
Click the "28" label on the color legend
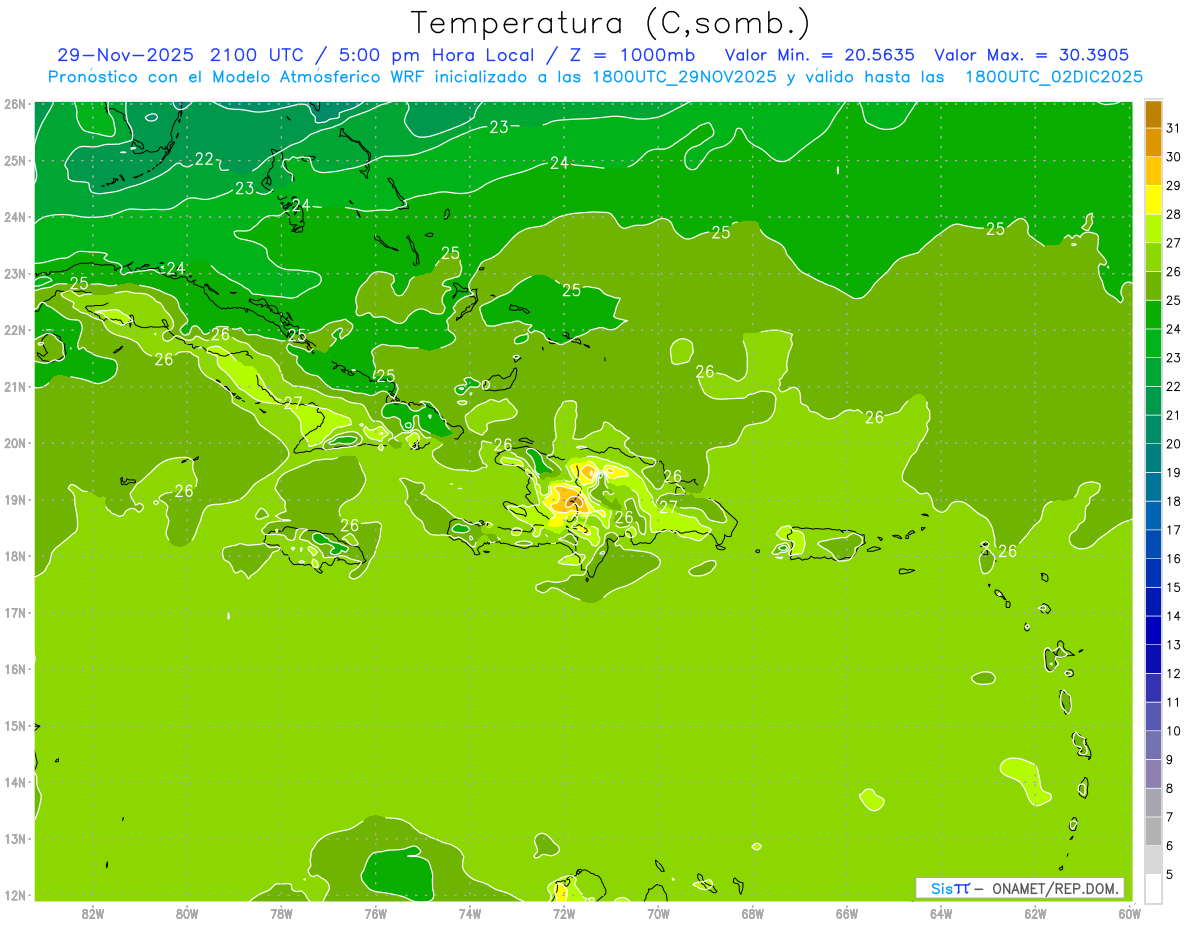tap(1174, 214)
